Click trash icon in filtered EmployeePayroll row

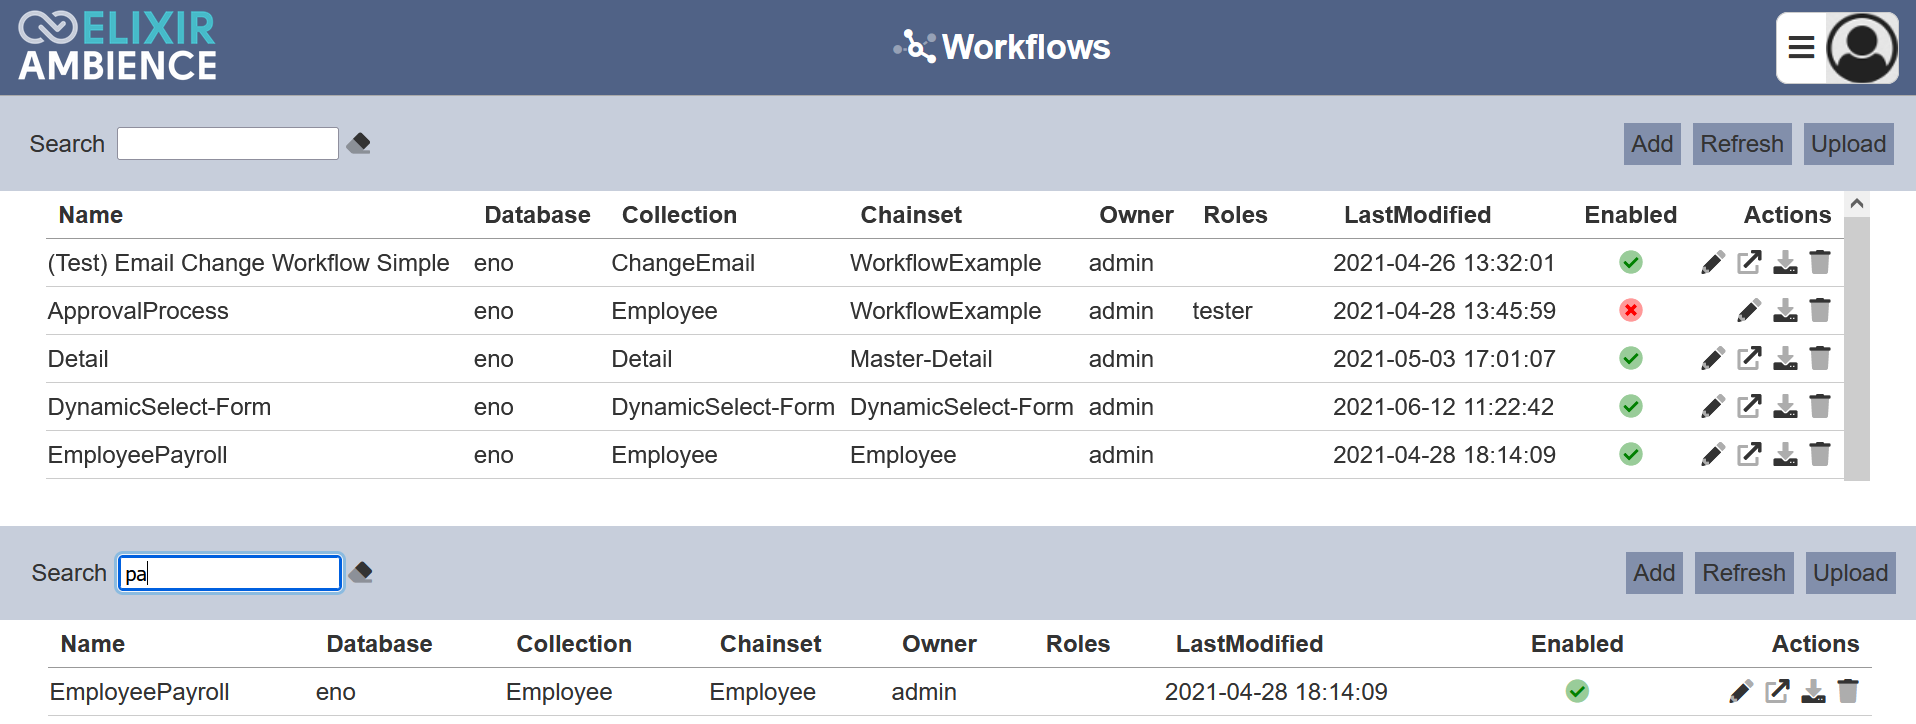coord(1848,692)
